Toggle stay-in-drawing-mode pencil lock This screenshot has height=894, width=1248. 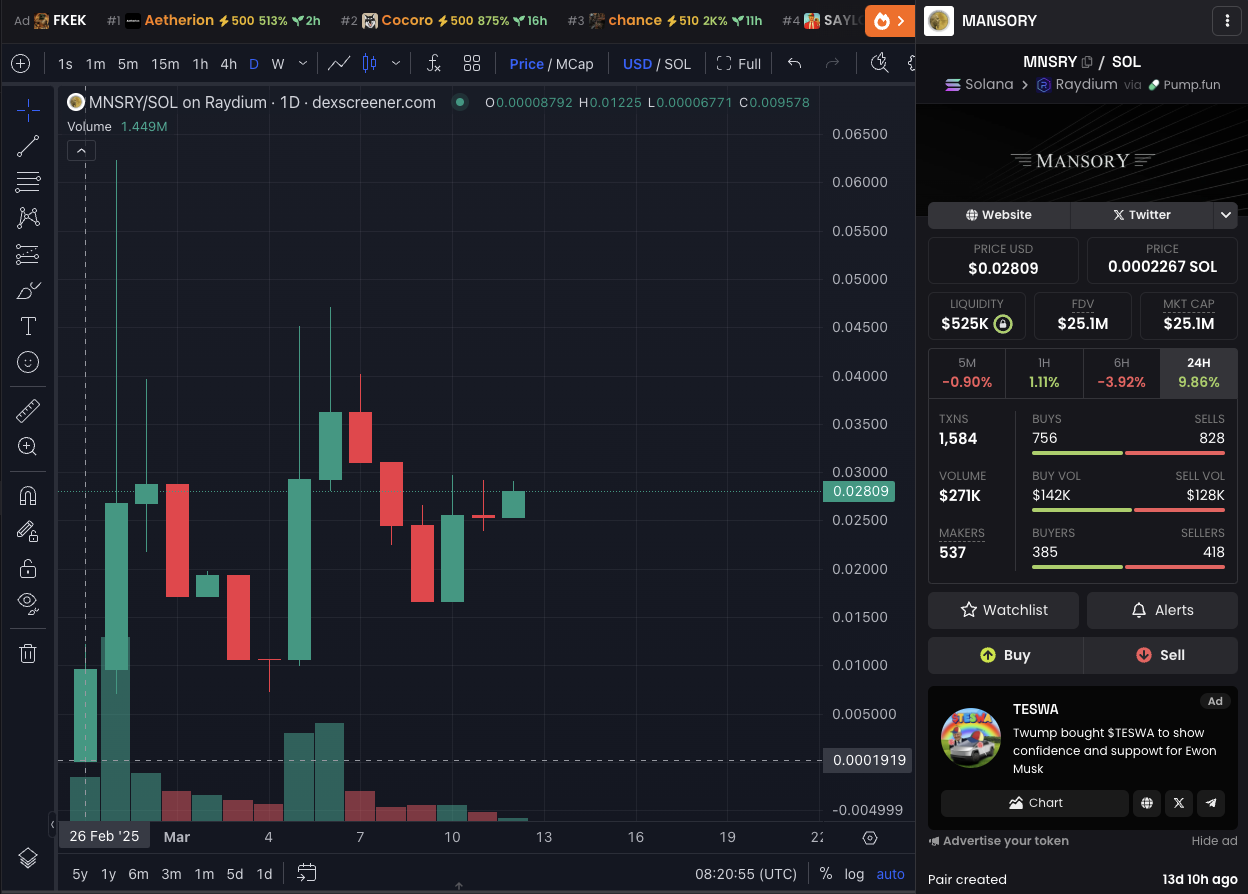28,532
